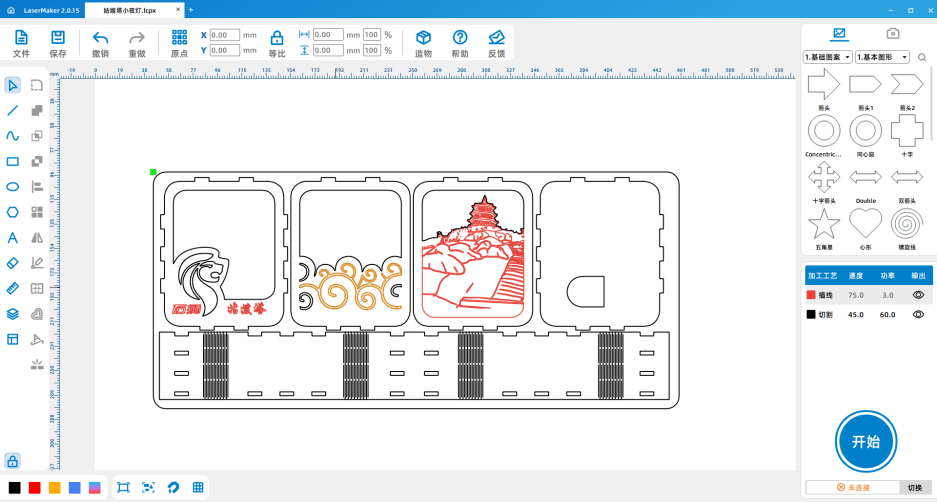Switch to the camera tab in shape panel
Screen dimensions: 937x502
tap(893, 34)
